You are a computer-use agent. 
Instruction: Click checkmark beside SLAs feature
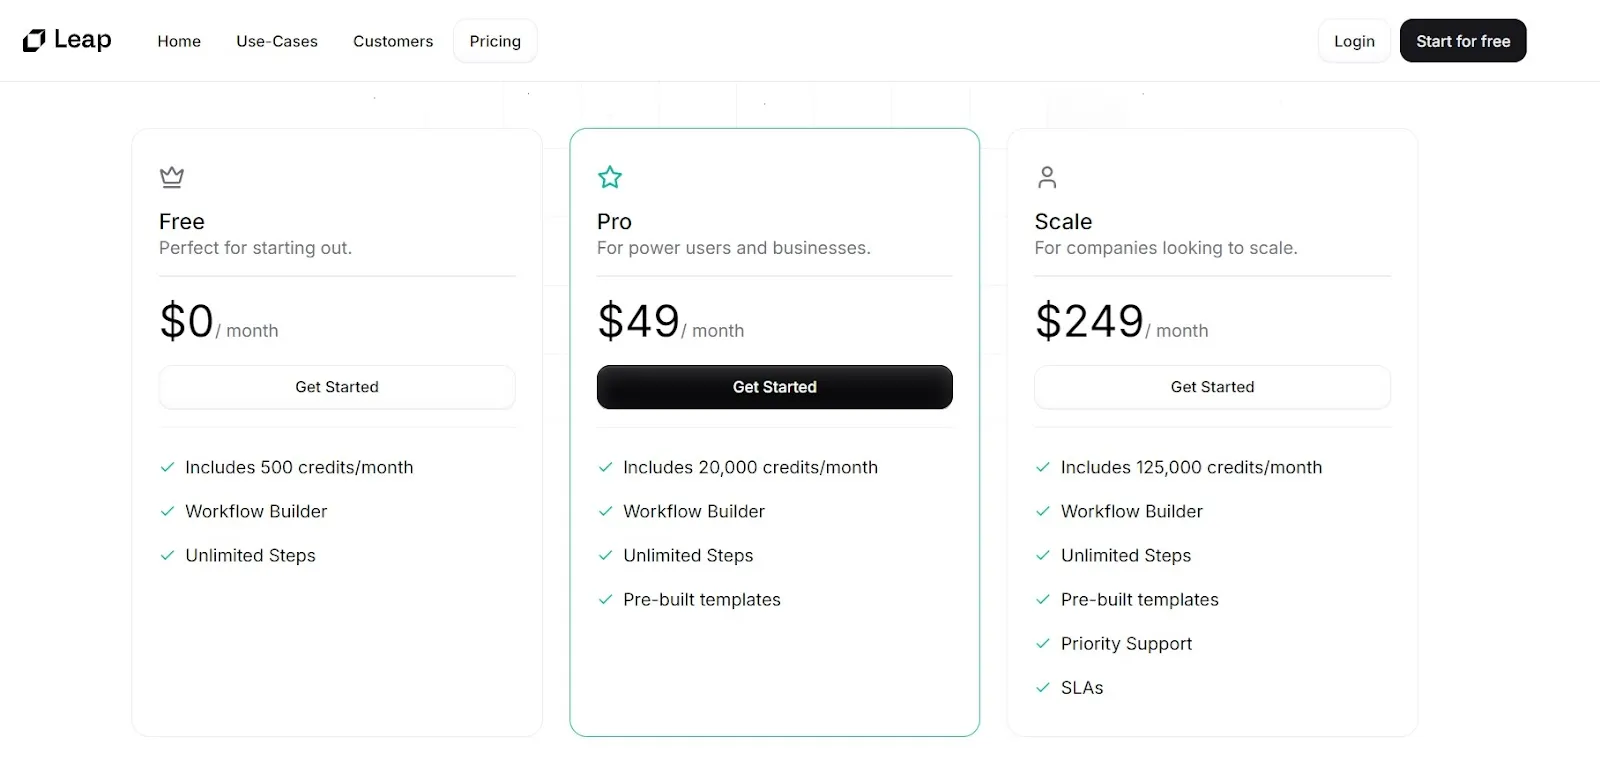[x=1043, y=688]
